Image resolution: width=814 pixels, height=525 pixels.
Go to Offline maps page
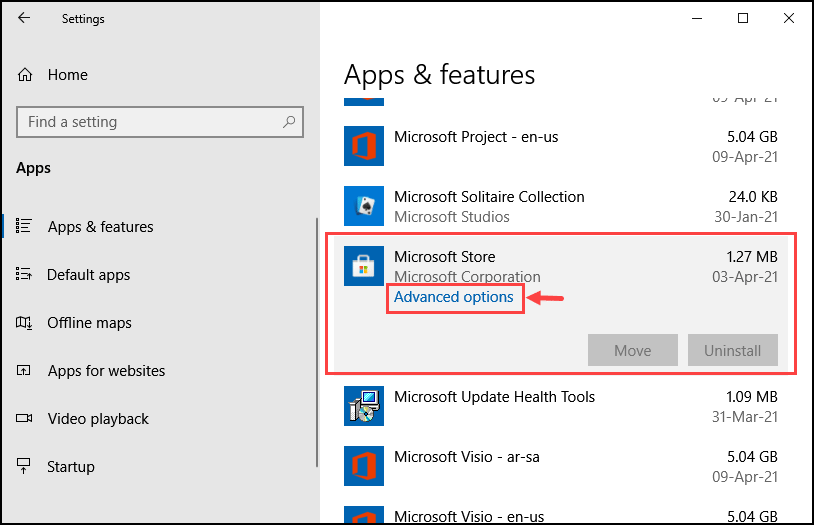click(89, 323)
